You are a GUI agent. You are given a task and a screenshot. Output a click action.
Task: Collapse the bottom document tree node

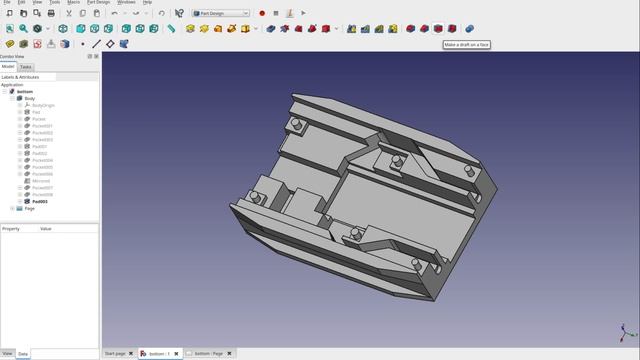[x=5, y=91]
